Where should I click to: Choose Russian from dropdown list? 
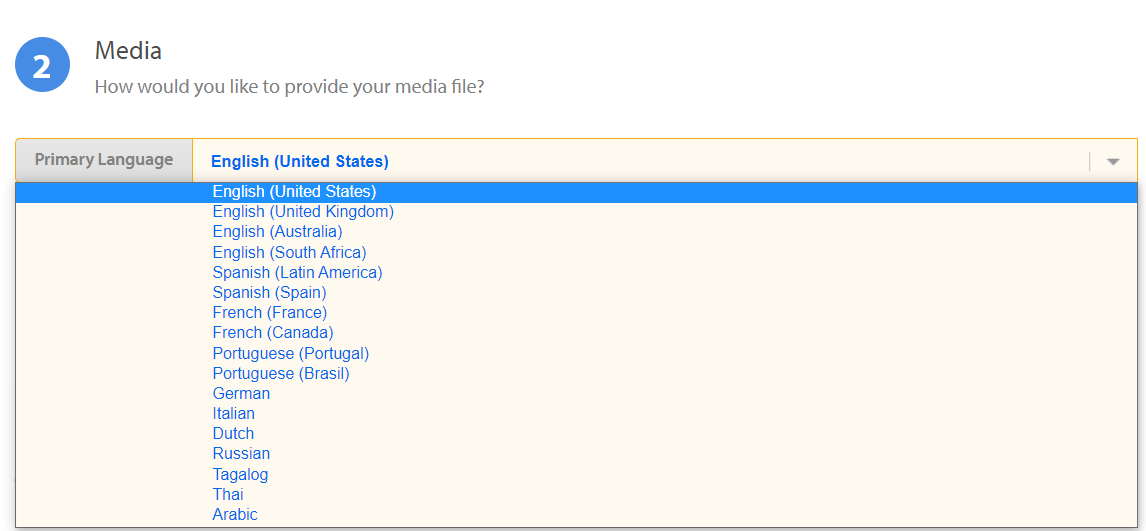tap(577, 454)
